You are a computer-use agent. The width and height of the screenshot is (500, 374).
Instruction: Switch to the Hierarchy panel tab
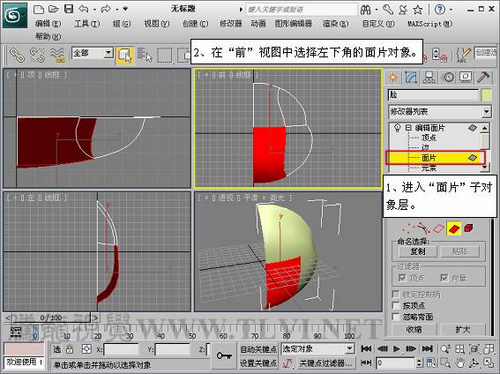pyautogui.click(x=429, y=78)
